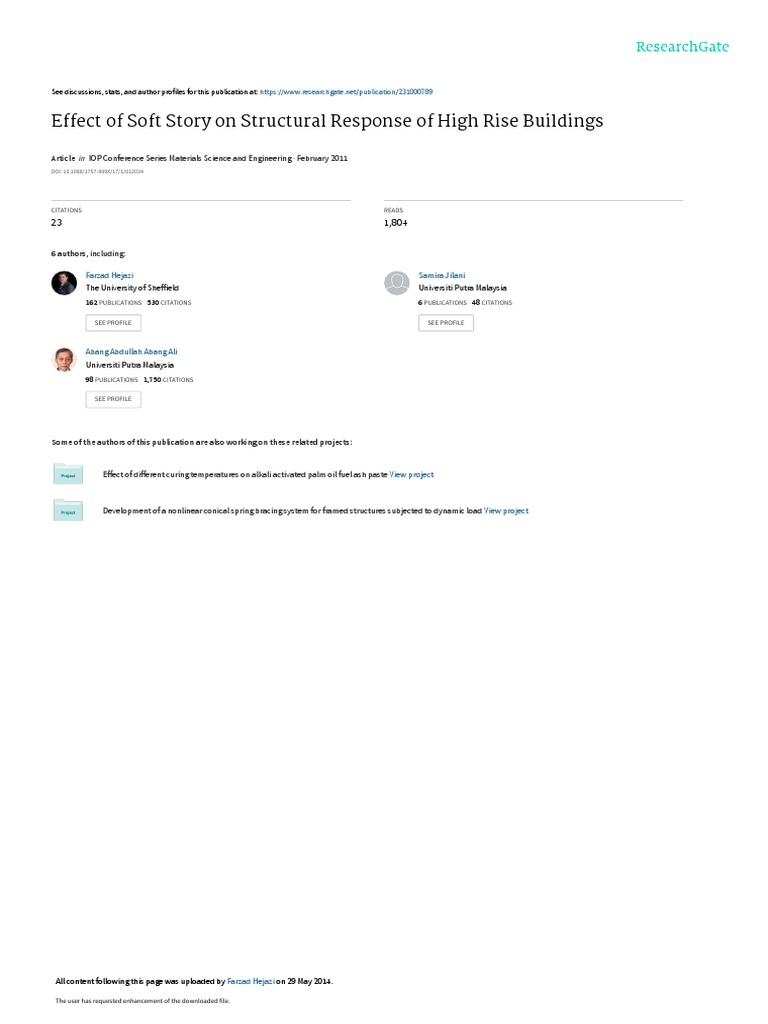Click Samira Jilani's placeholder avatar icon
The image size is (768, 1024).
pyautogui.click(x=396, y=283)
